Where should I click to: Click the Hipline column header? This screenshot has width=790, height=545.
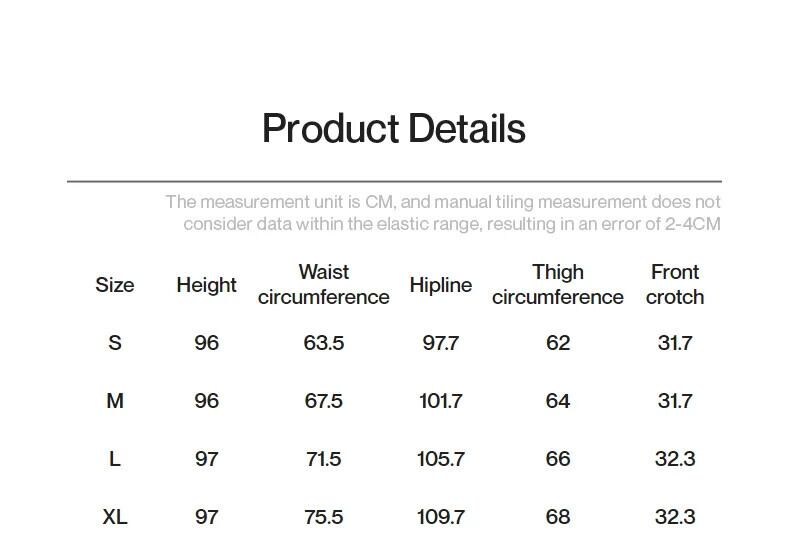click(440, 285)
